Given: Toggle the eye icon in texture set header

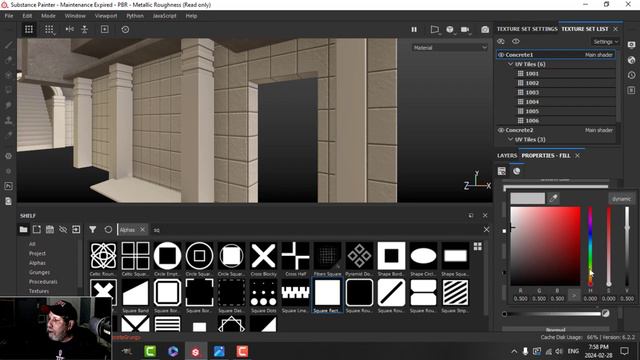Looking at the screenshot, I should [516, 41].
